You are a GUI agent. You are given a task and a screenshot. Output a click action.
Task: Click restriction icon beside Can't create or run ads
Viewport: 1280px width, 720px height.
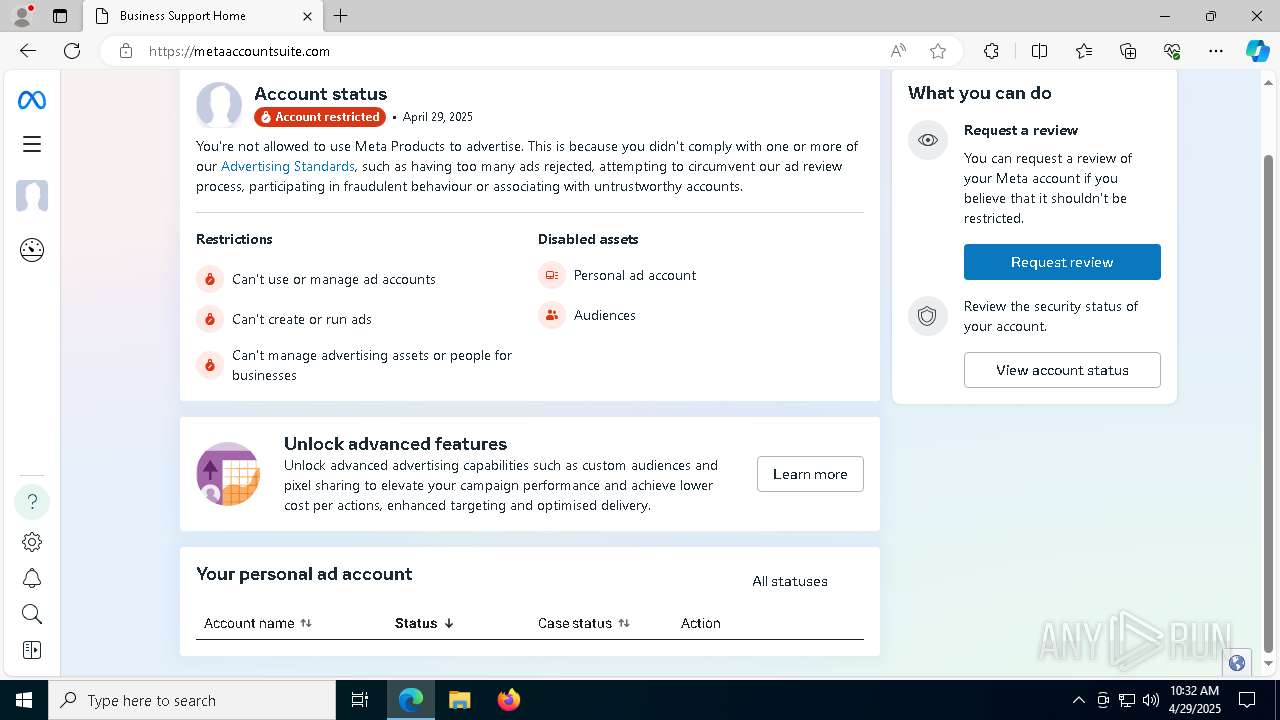[210, 319]
